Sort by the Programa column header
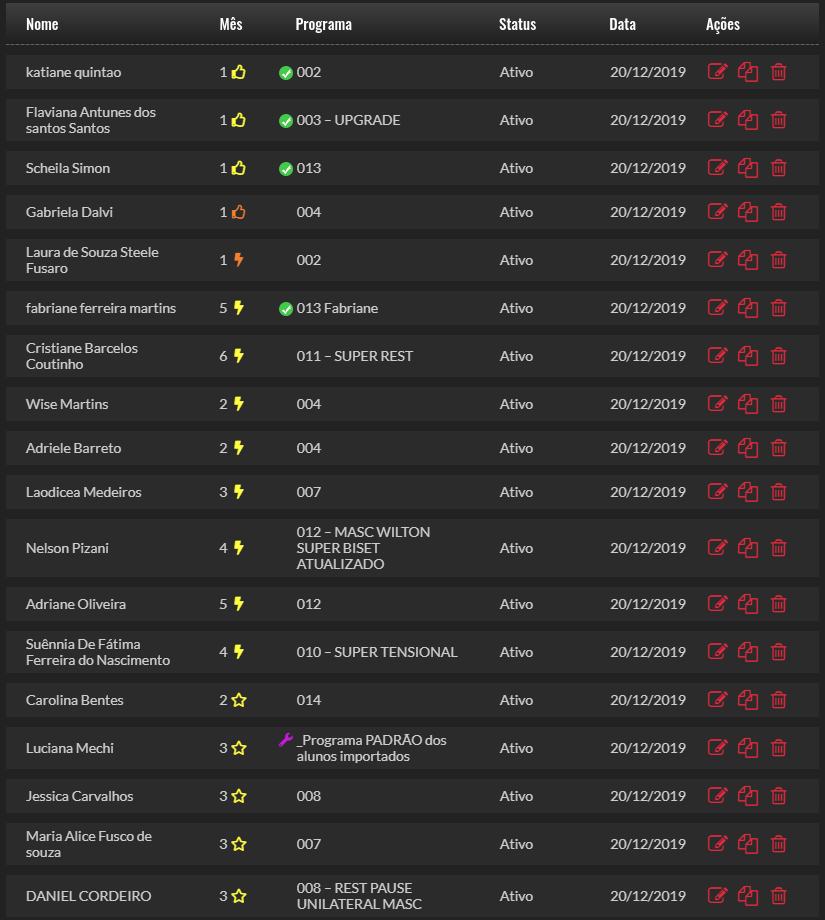This screenshot has height=920, width=825. point(323,24)
